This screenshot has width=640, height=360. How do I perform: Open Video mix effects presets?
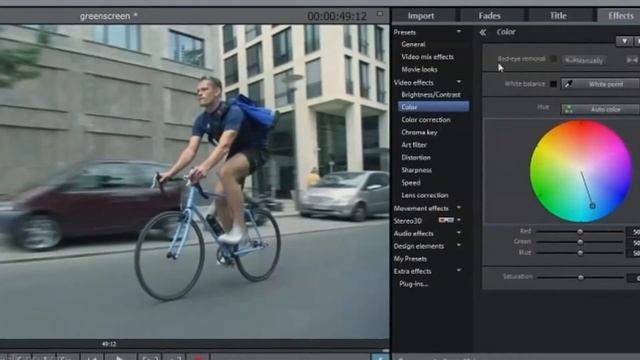coord(427,57)
